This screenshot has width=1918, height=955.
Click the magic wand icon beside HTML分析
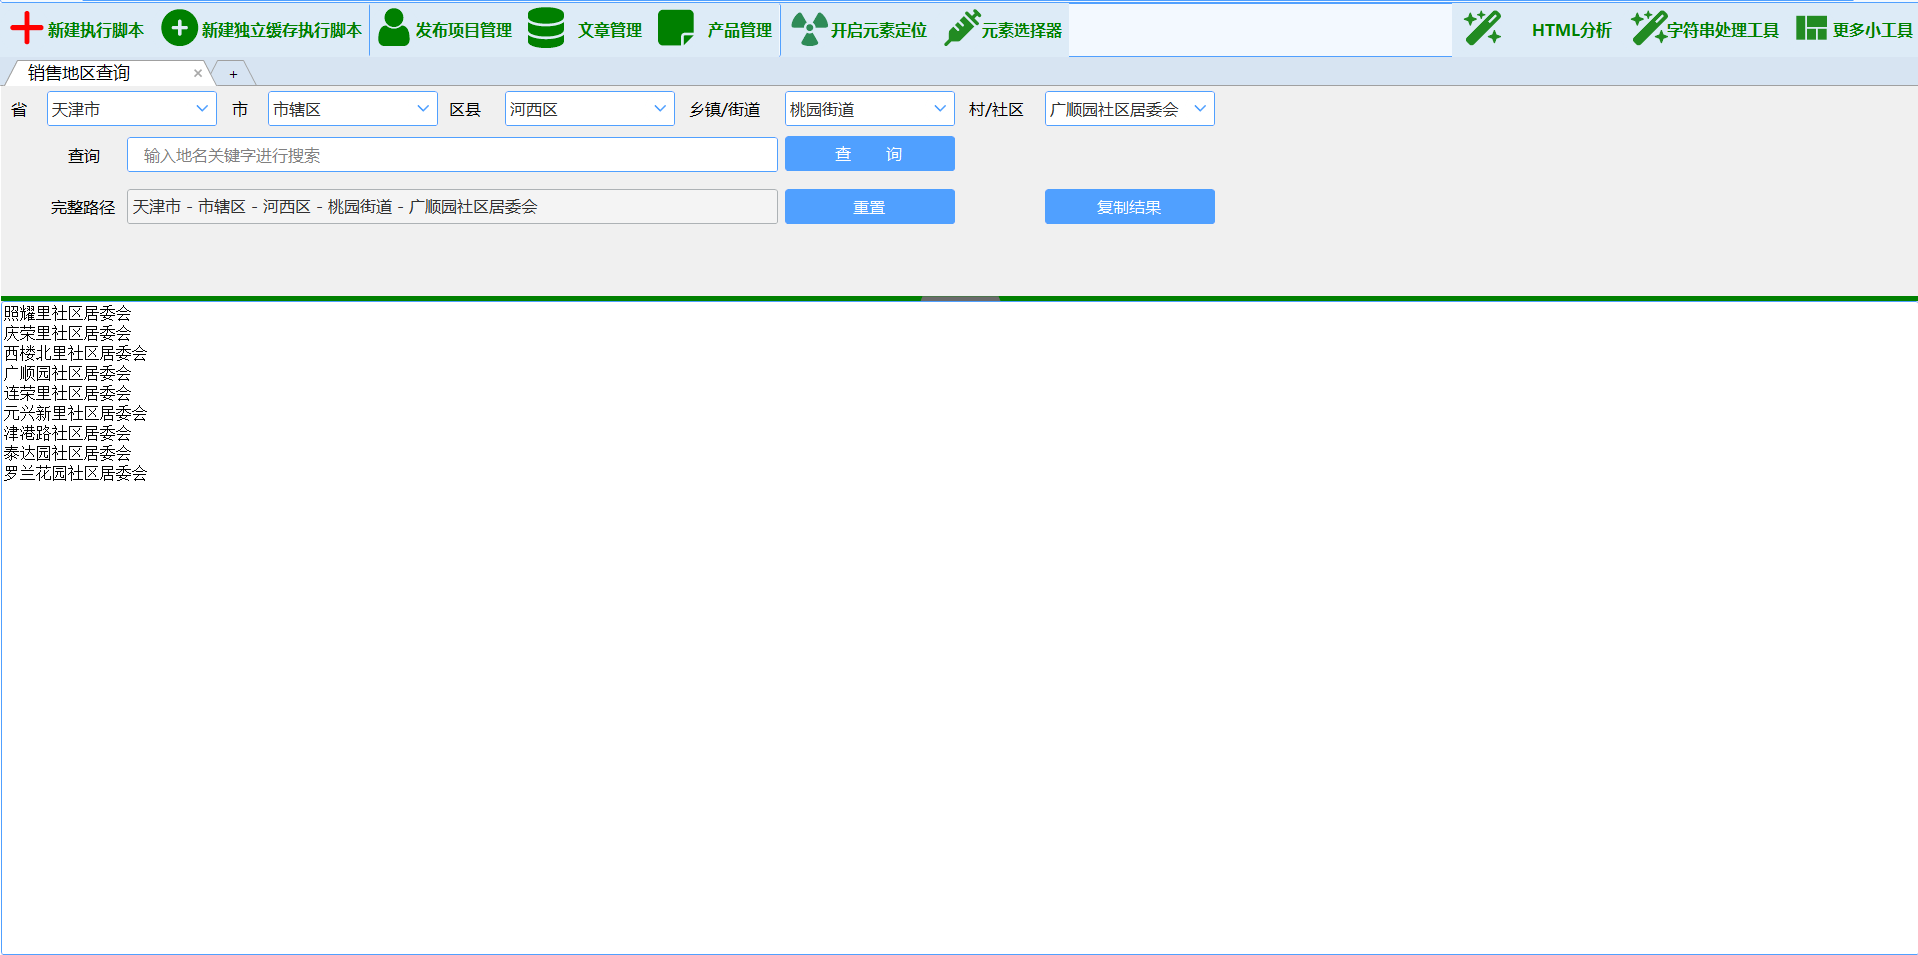point(1482,29)
